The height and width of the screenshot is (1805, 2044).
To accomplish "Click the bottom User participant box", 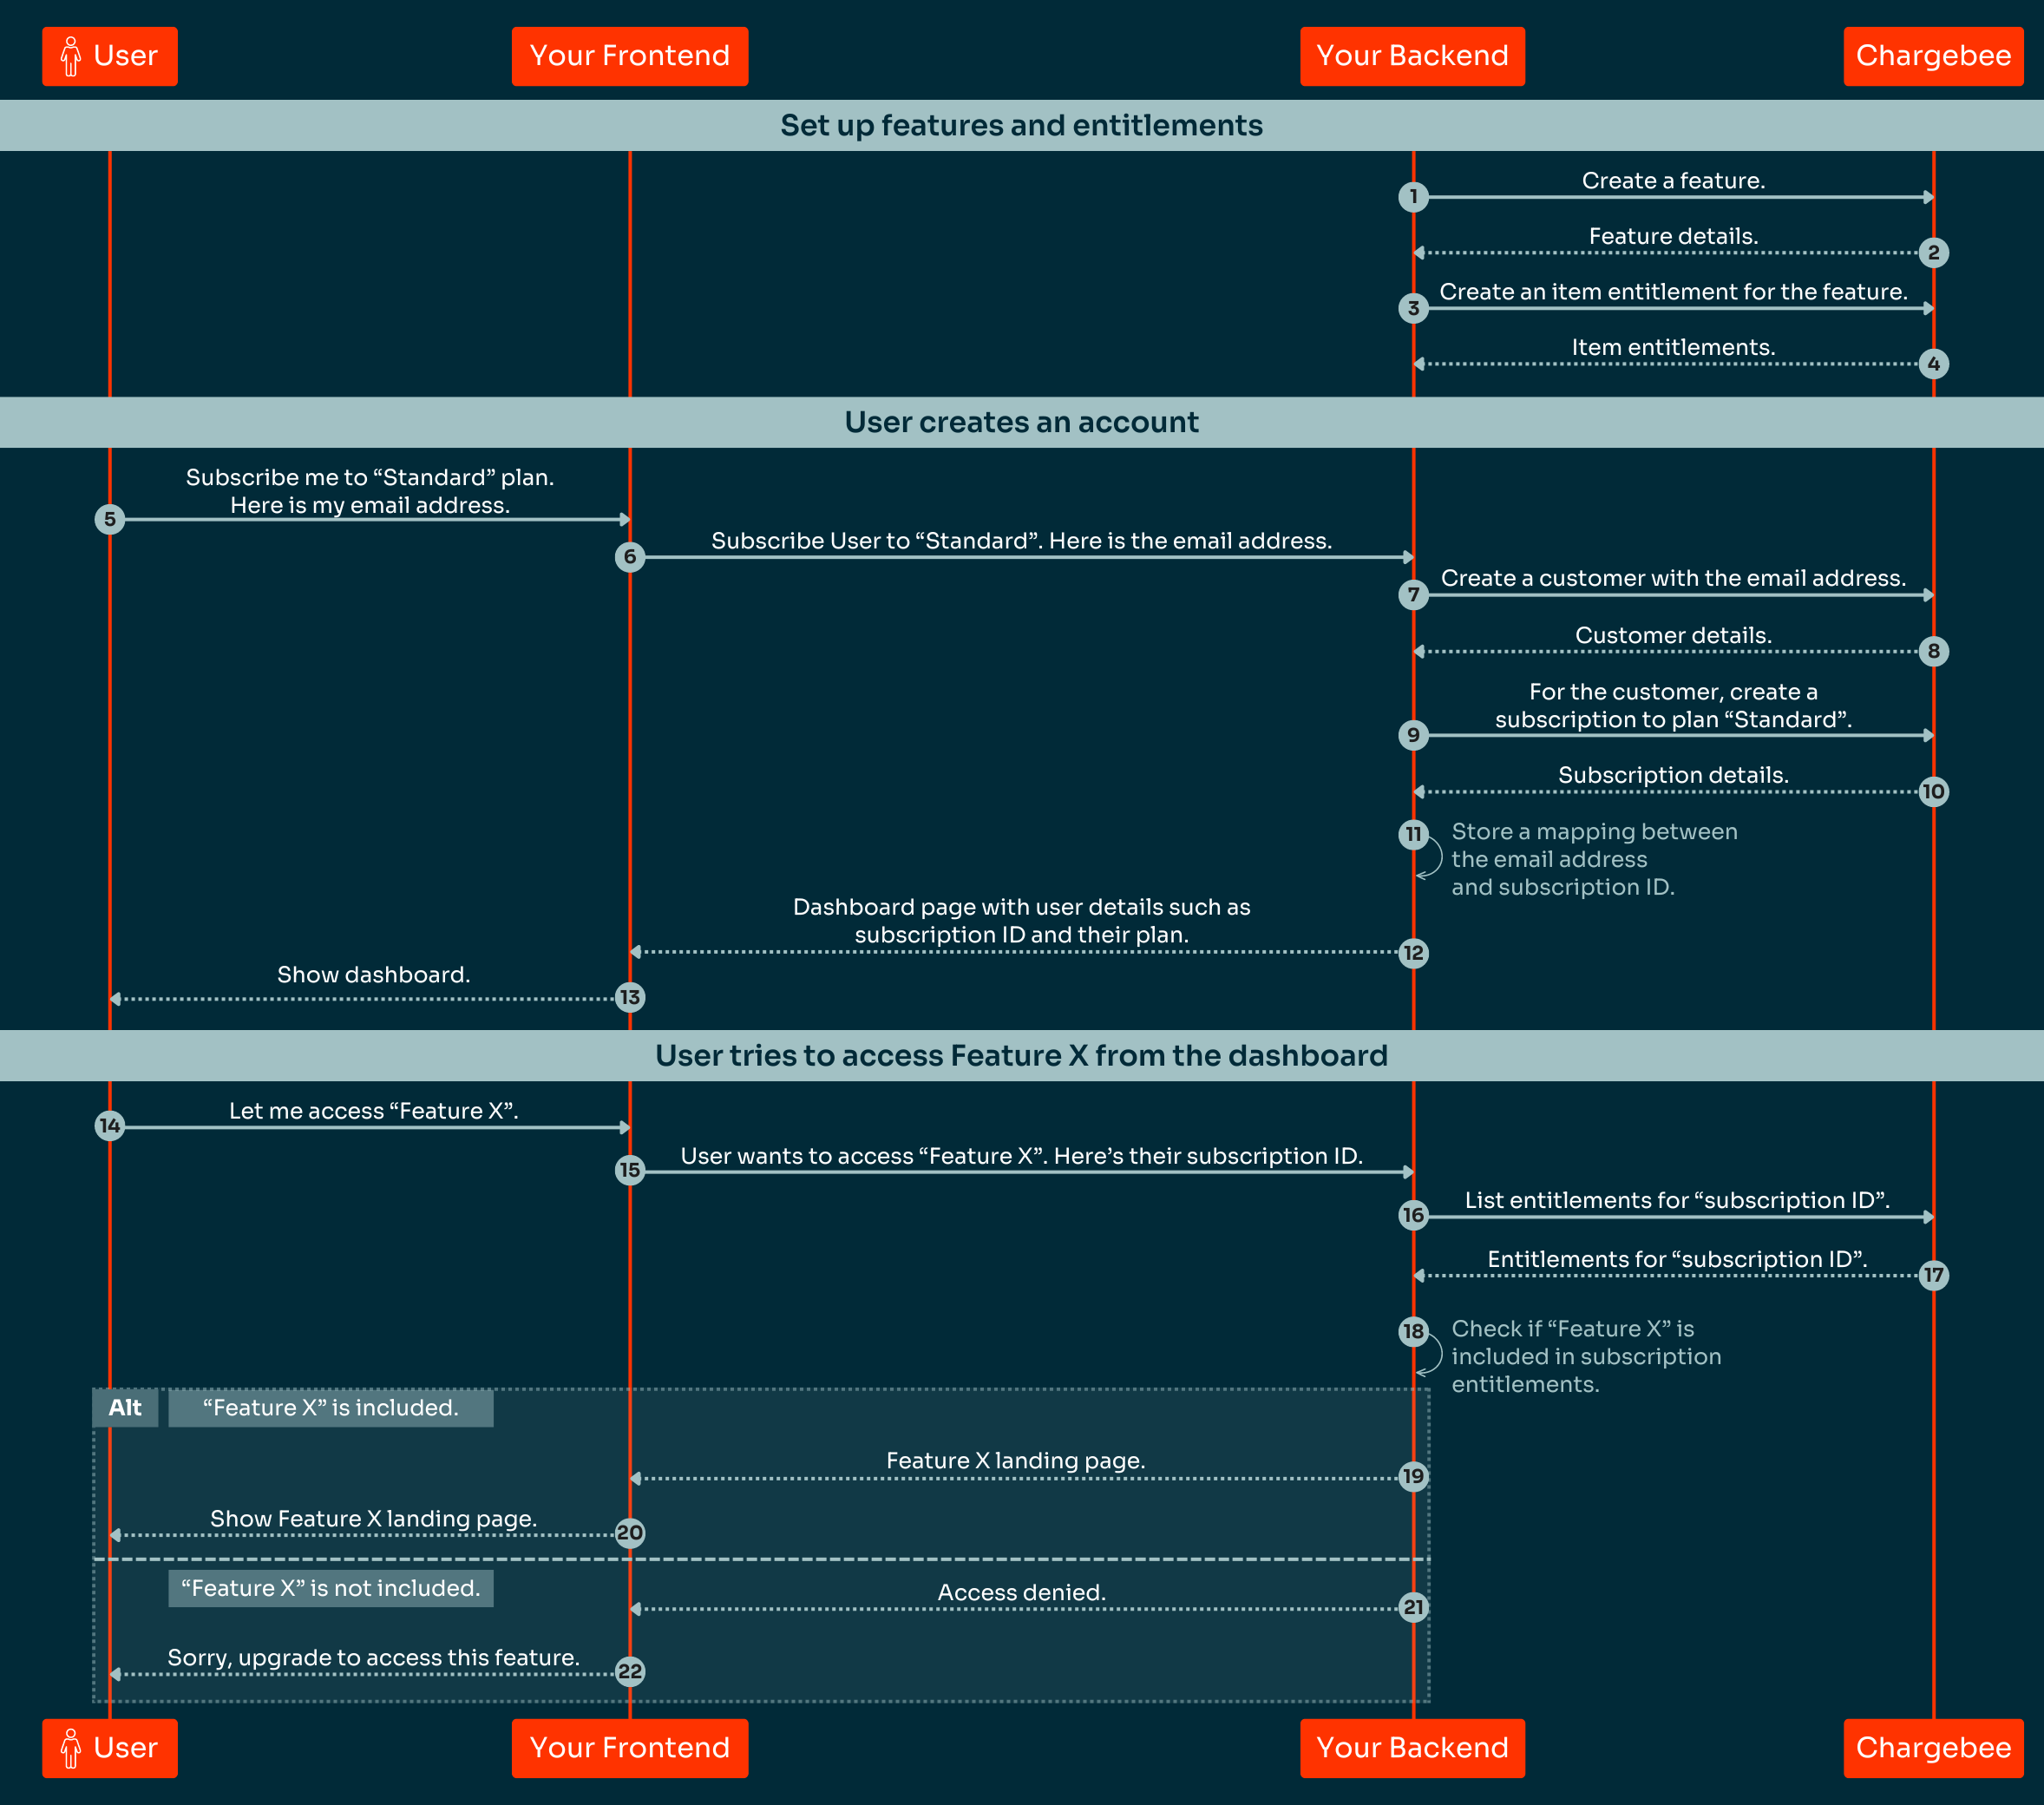I will click(110, 1748).
